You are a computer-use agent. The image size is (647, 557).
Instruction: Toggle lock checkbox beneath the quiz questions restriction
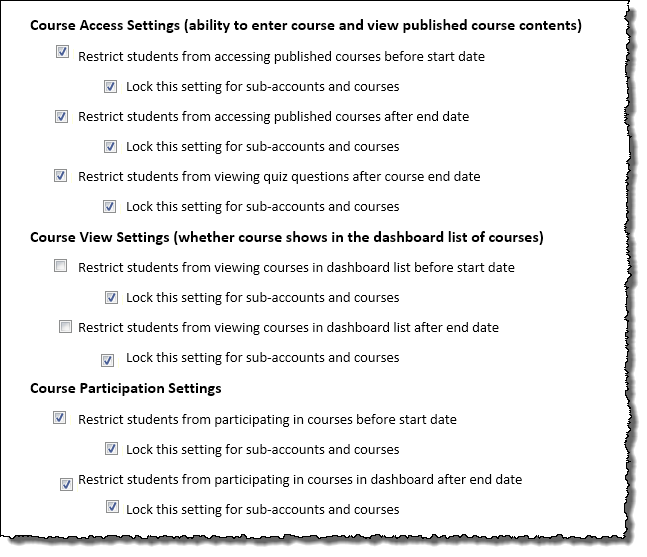(x=110, y=207)
